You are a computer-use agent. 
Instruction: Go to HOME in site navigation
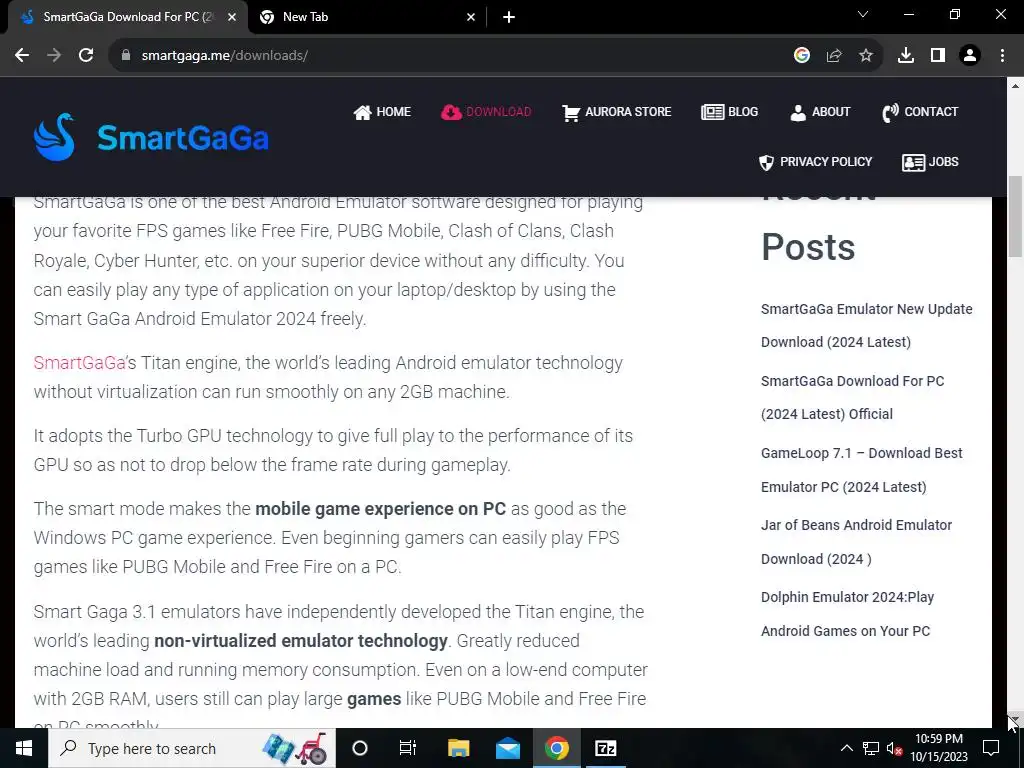tap(382, 112)
